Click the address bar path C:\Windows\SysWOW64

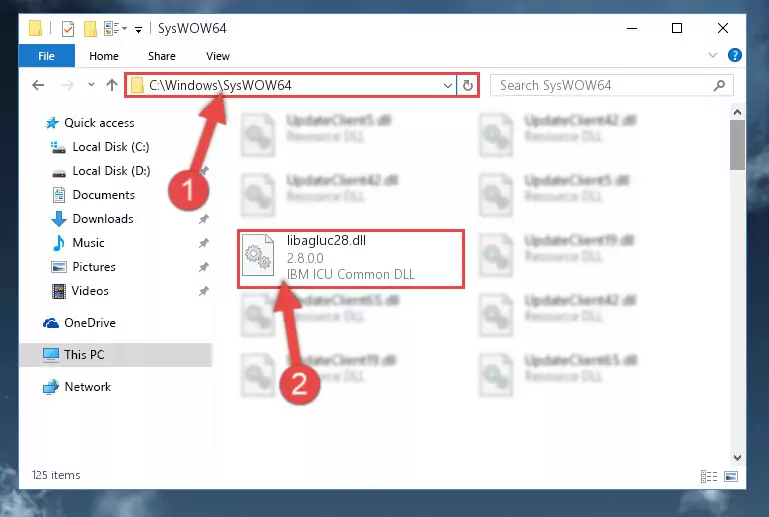[220, 85]
